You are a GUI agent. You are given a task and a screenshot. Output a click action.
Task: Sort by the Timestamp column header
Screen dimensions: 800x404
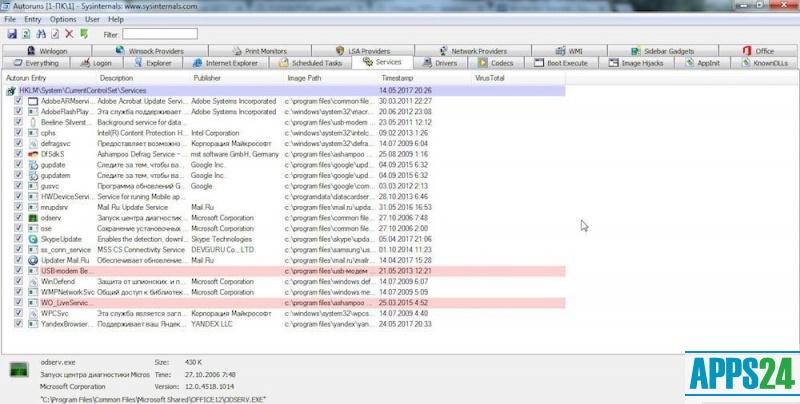425,78
